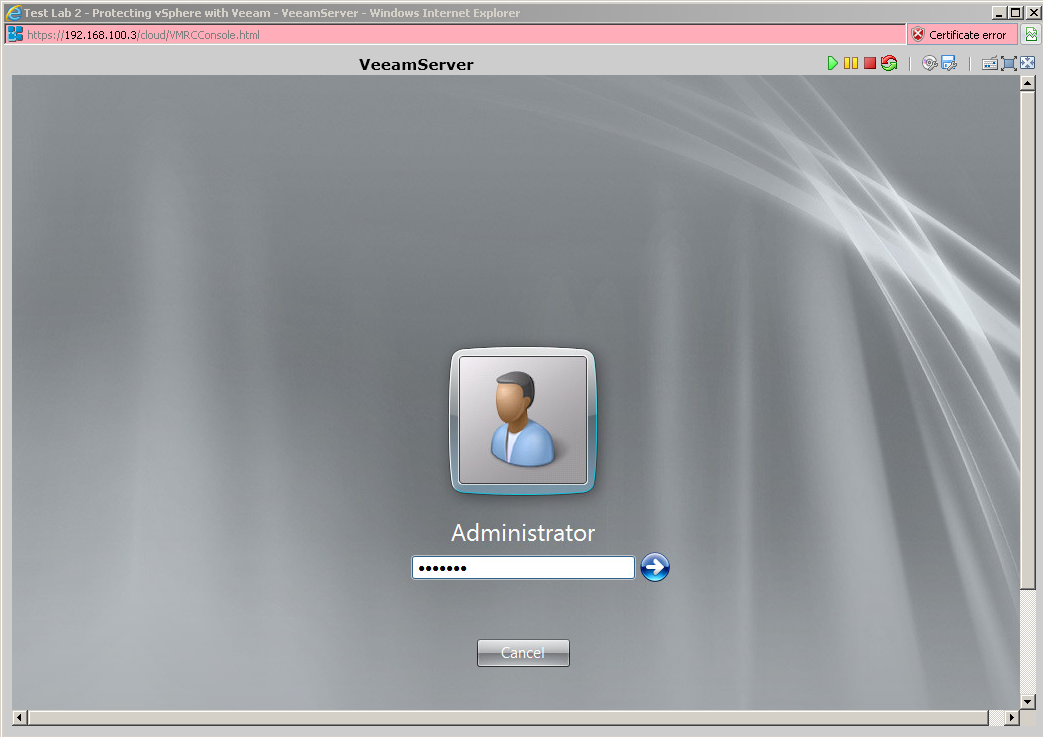This screenshot has width=1043, height=737.
Task: Open the floppy device settings icon
Action: pos(949,63)
